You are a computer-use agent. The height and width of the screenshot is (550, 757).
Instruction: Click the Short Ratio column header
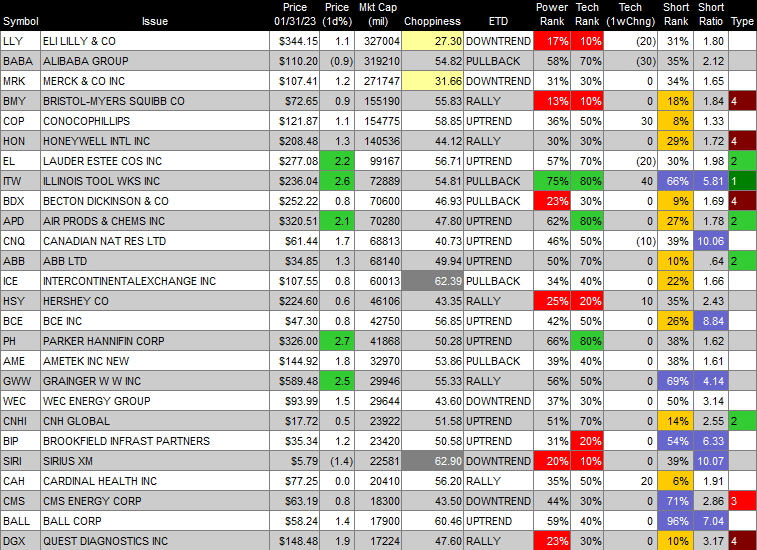coord(711,14)
